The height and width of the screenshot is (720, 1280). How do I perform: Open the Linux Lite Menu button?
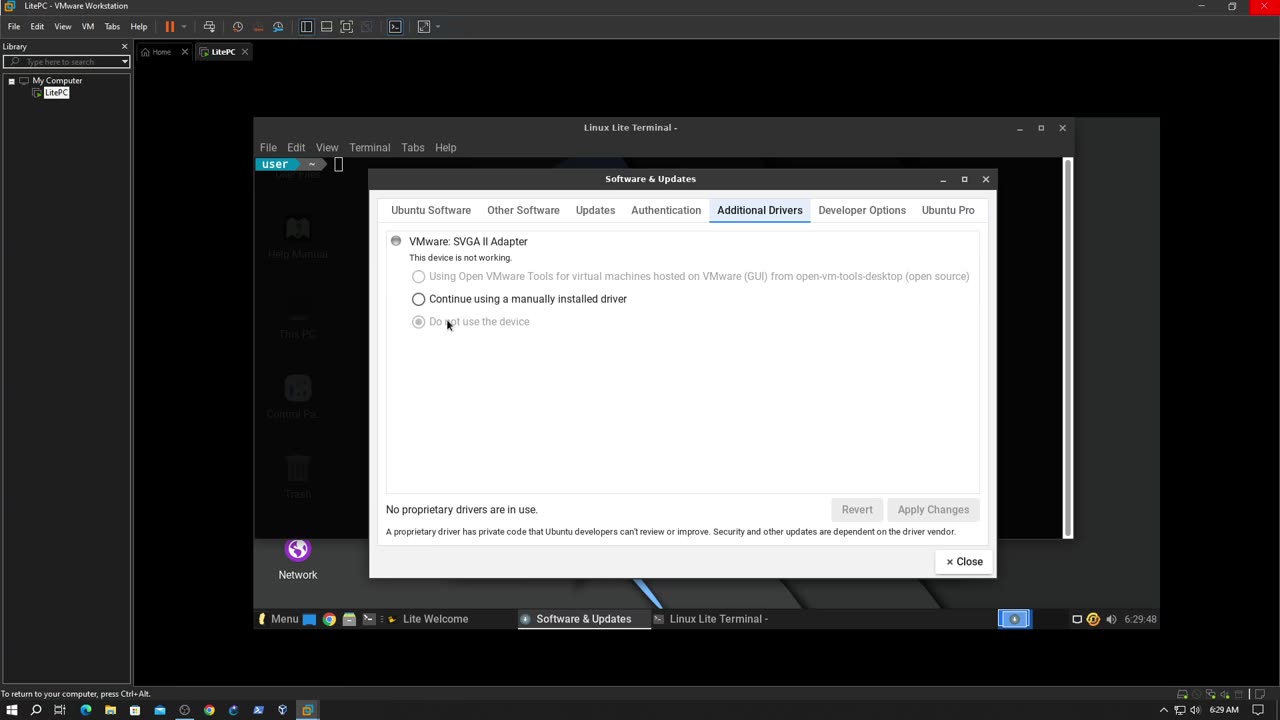278,619
